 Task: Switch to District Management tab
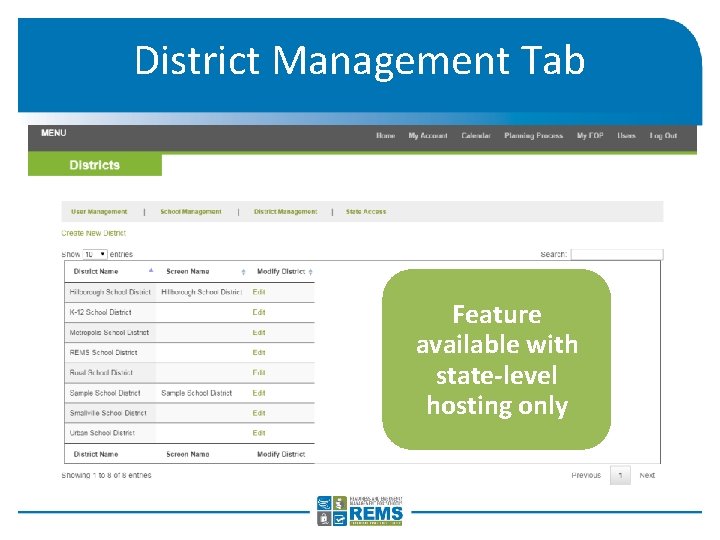[x=285, y=212]
